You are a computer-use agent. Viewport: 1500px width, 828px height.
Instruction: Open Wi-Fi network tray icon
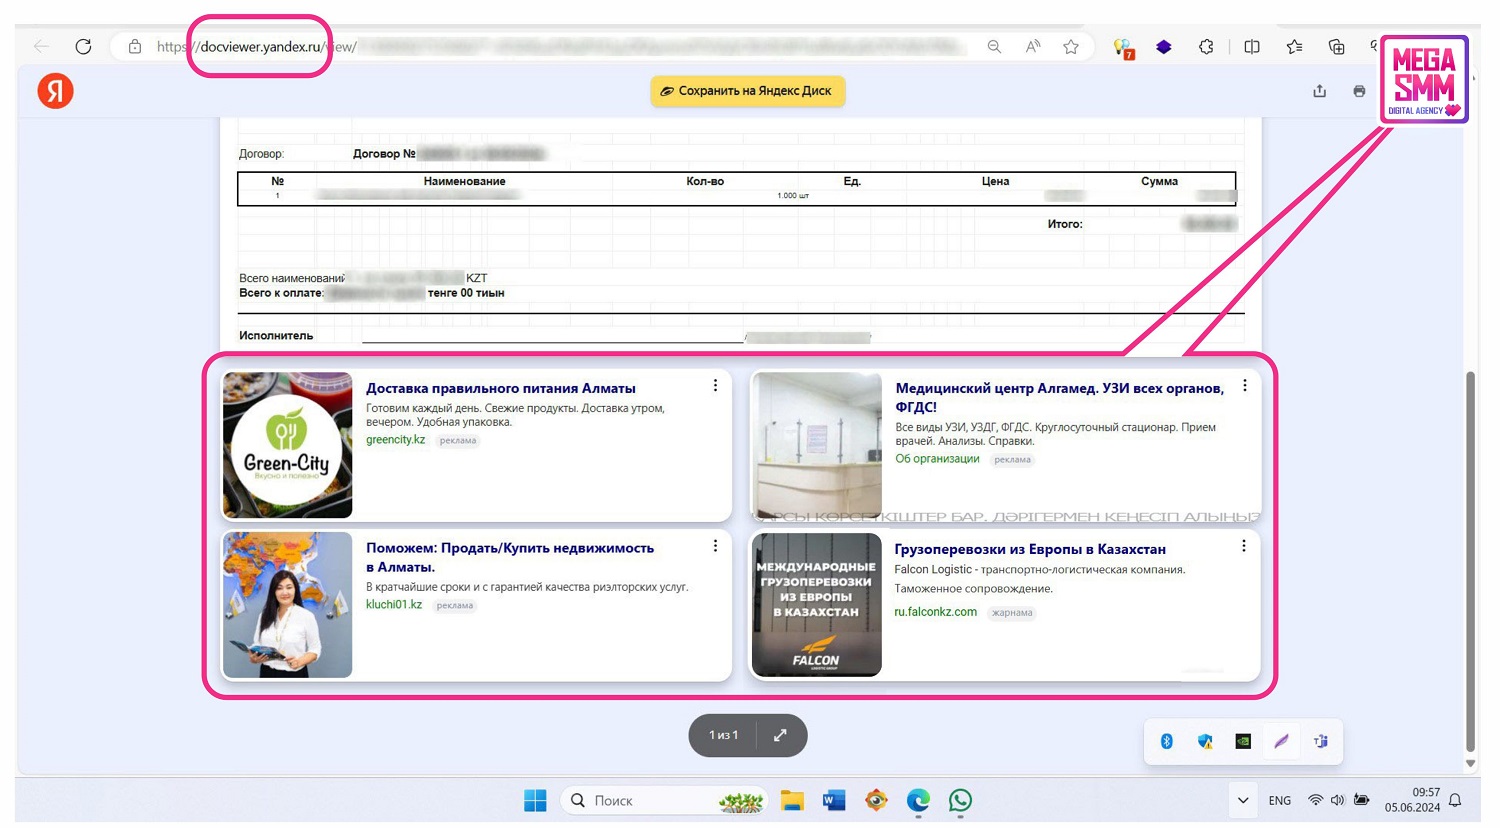[1316, 800]
